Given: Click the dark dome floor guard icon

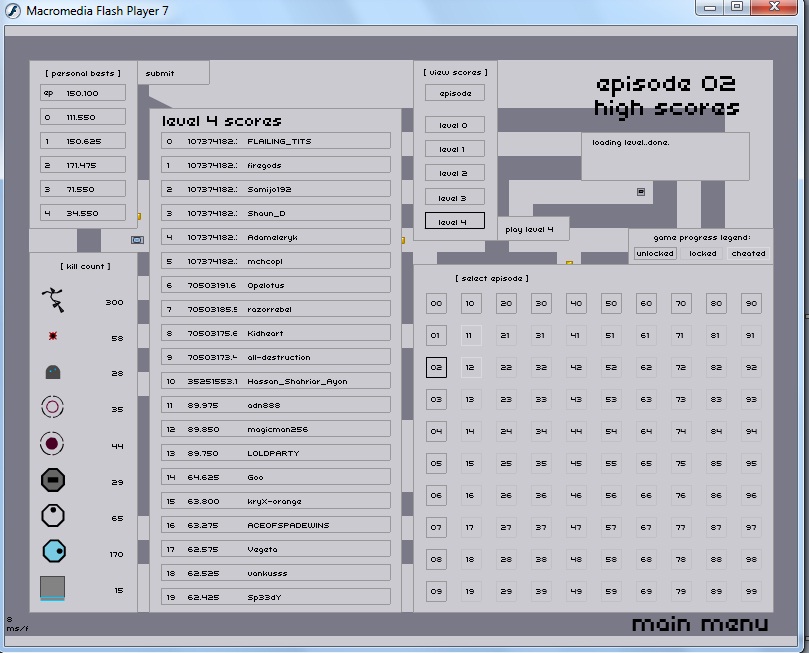Looking at the screenshot, I should click(53, 372).
